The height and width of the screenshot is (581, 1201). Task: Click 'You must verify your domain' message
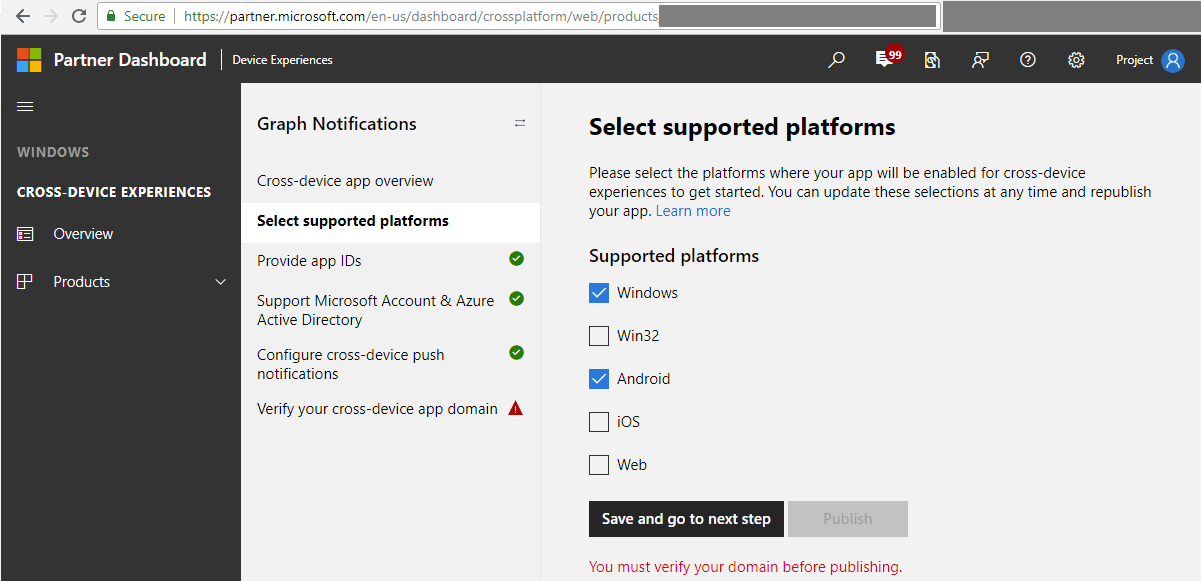pyautogui.click(x=745, y=567)
